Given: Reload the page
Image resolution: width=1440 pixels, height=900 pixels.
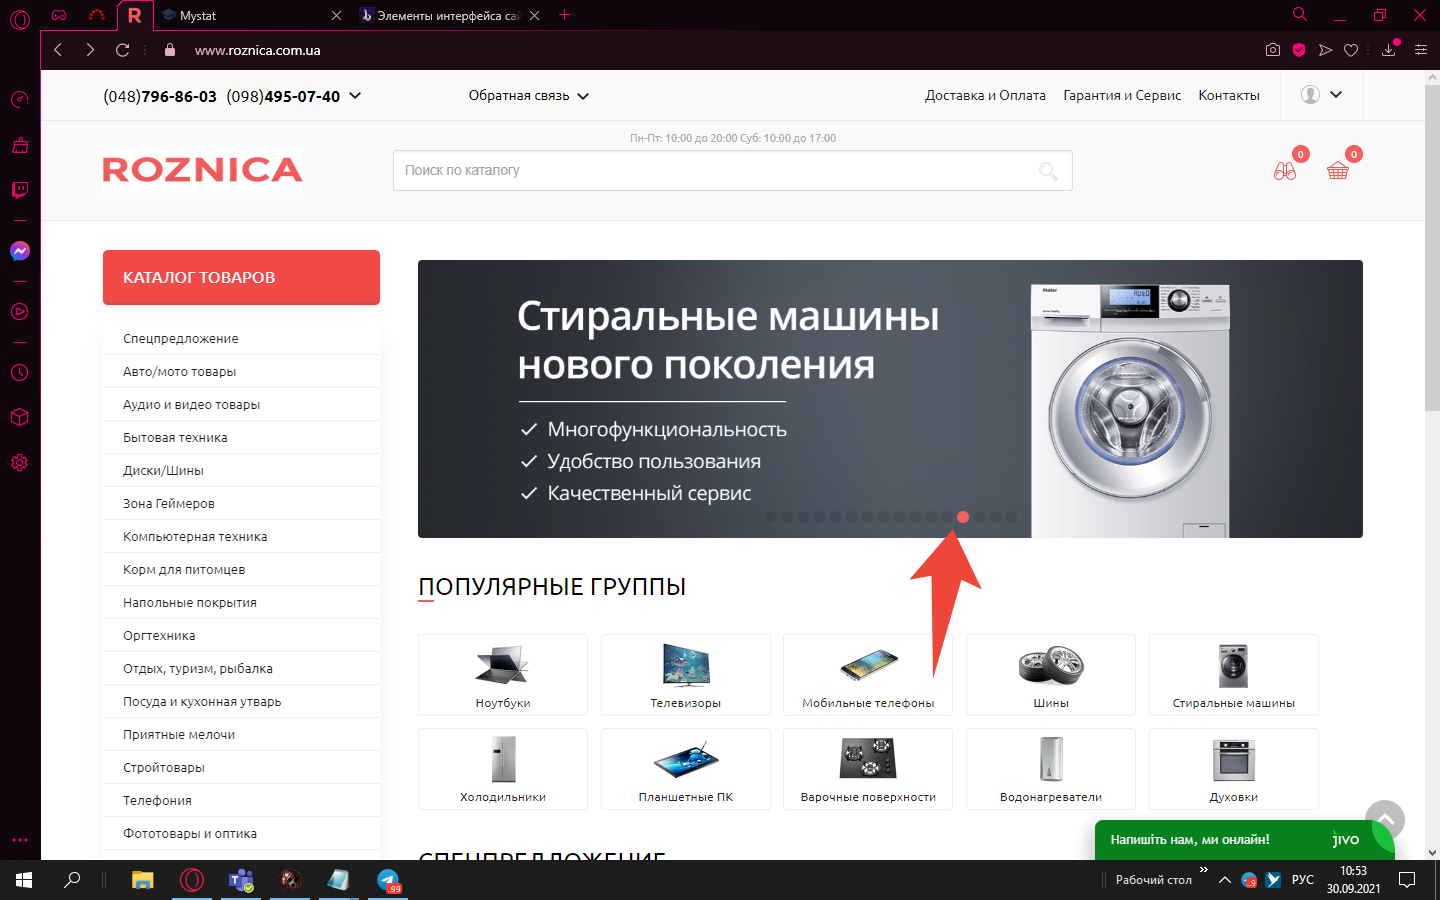Looking at the screenshot, I should [122, 50].
